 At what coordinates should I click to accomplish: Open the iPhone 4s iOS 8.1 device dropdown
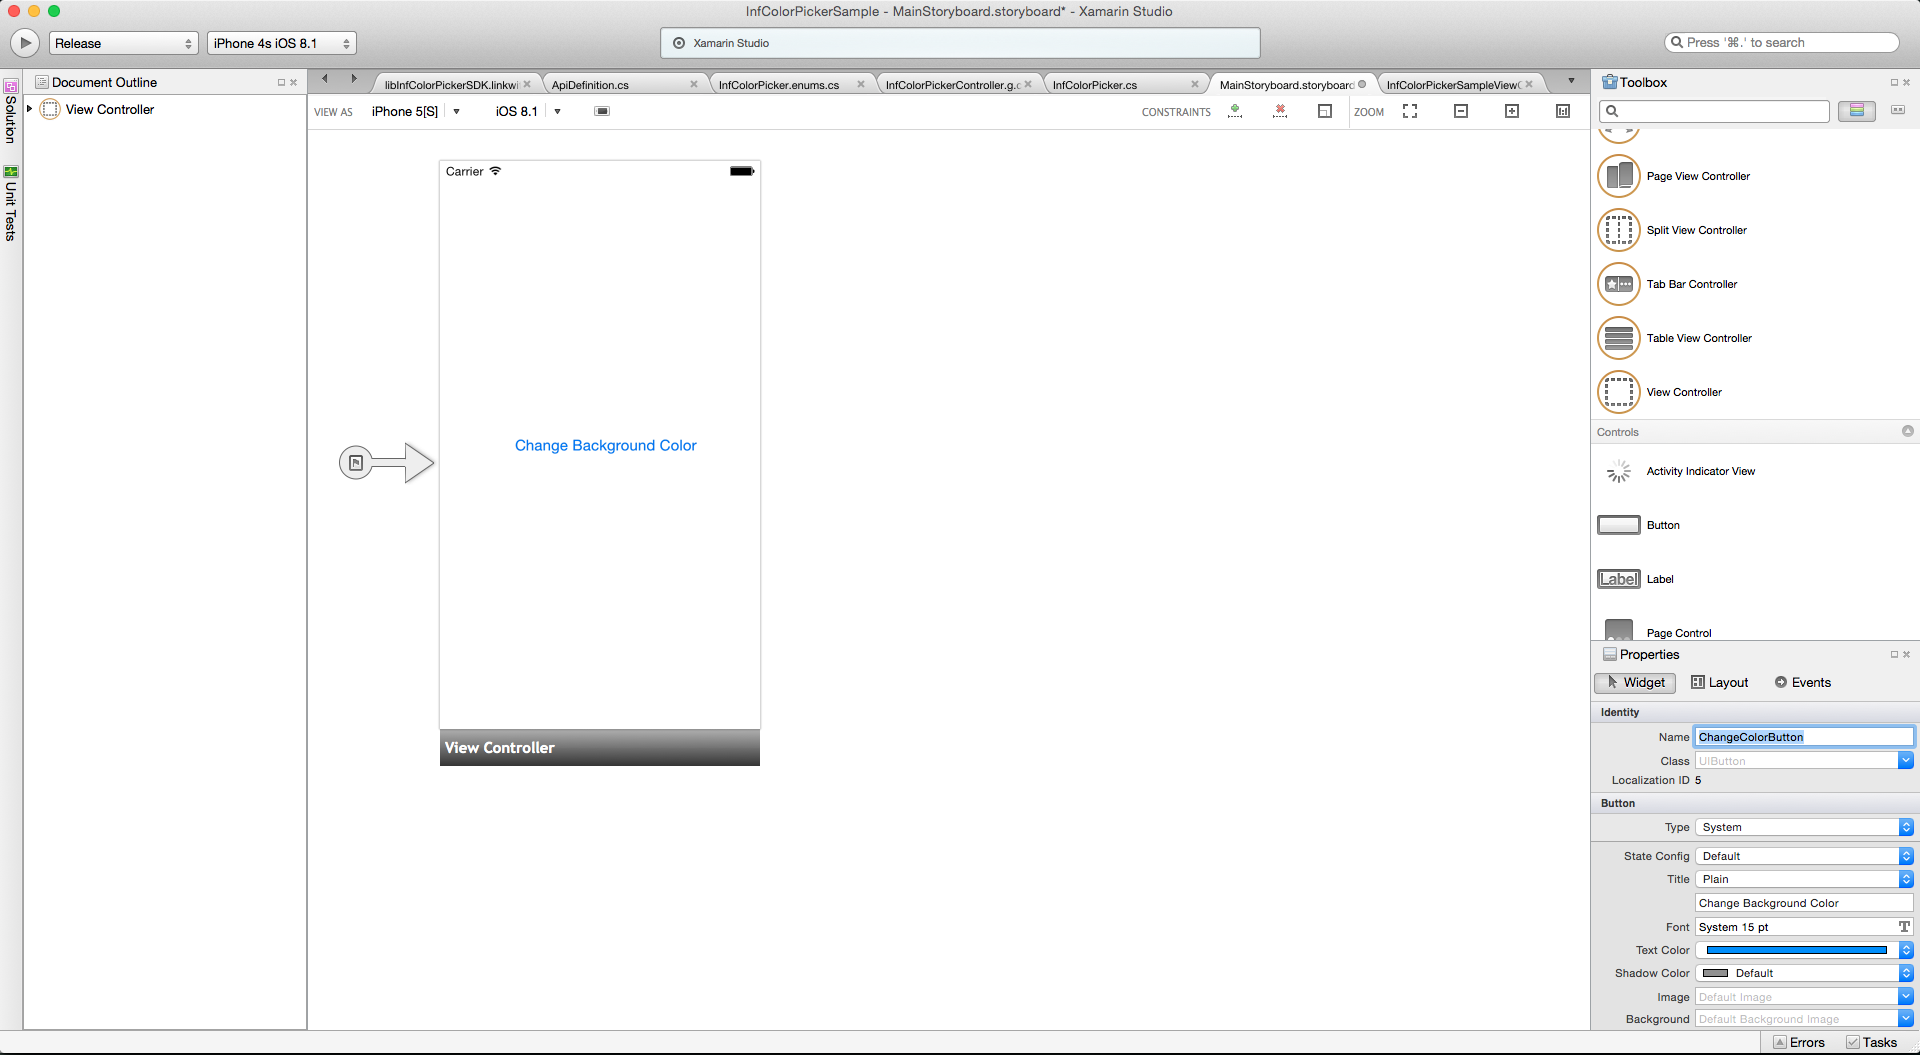point(281,43)
